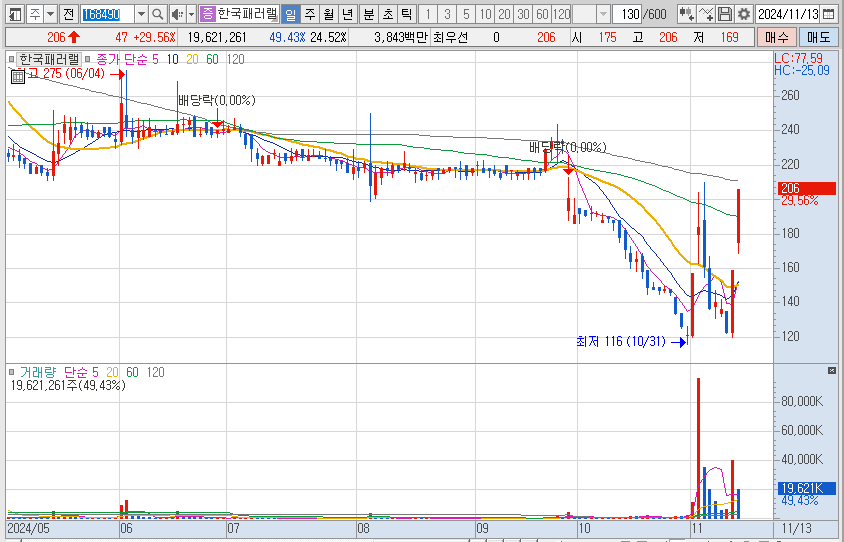
Task: Choose the 3 interval button
Action: (x=447, y=14)
